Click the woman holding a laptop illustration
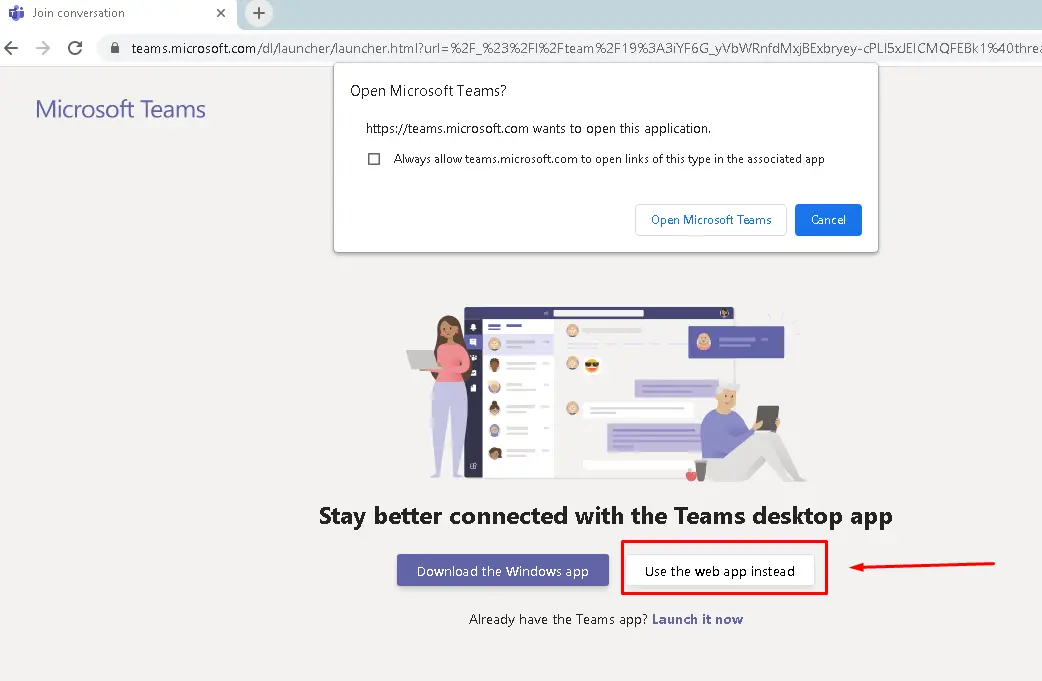The height and width of the screenshot is (681, 1042). [447, 395]
